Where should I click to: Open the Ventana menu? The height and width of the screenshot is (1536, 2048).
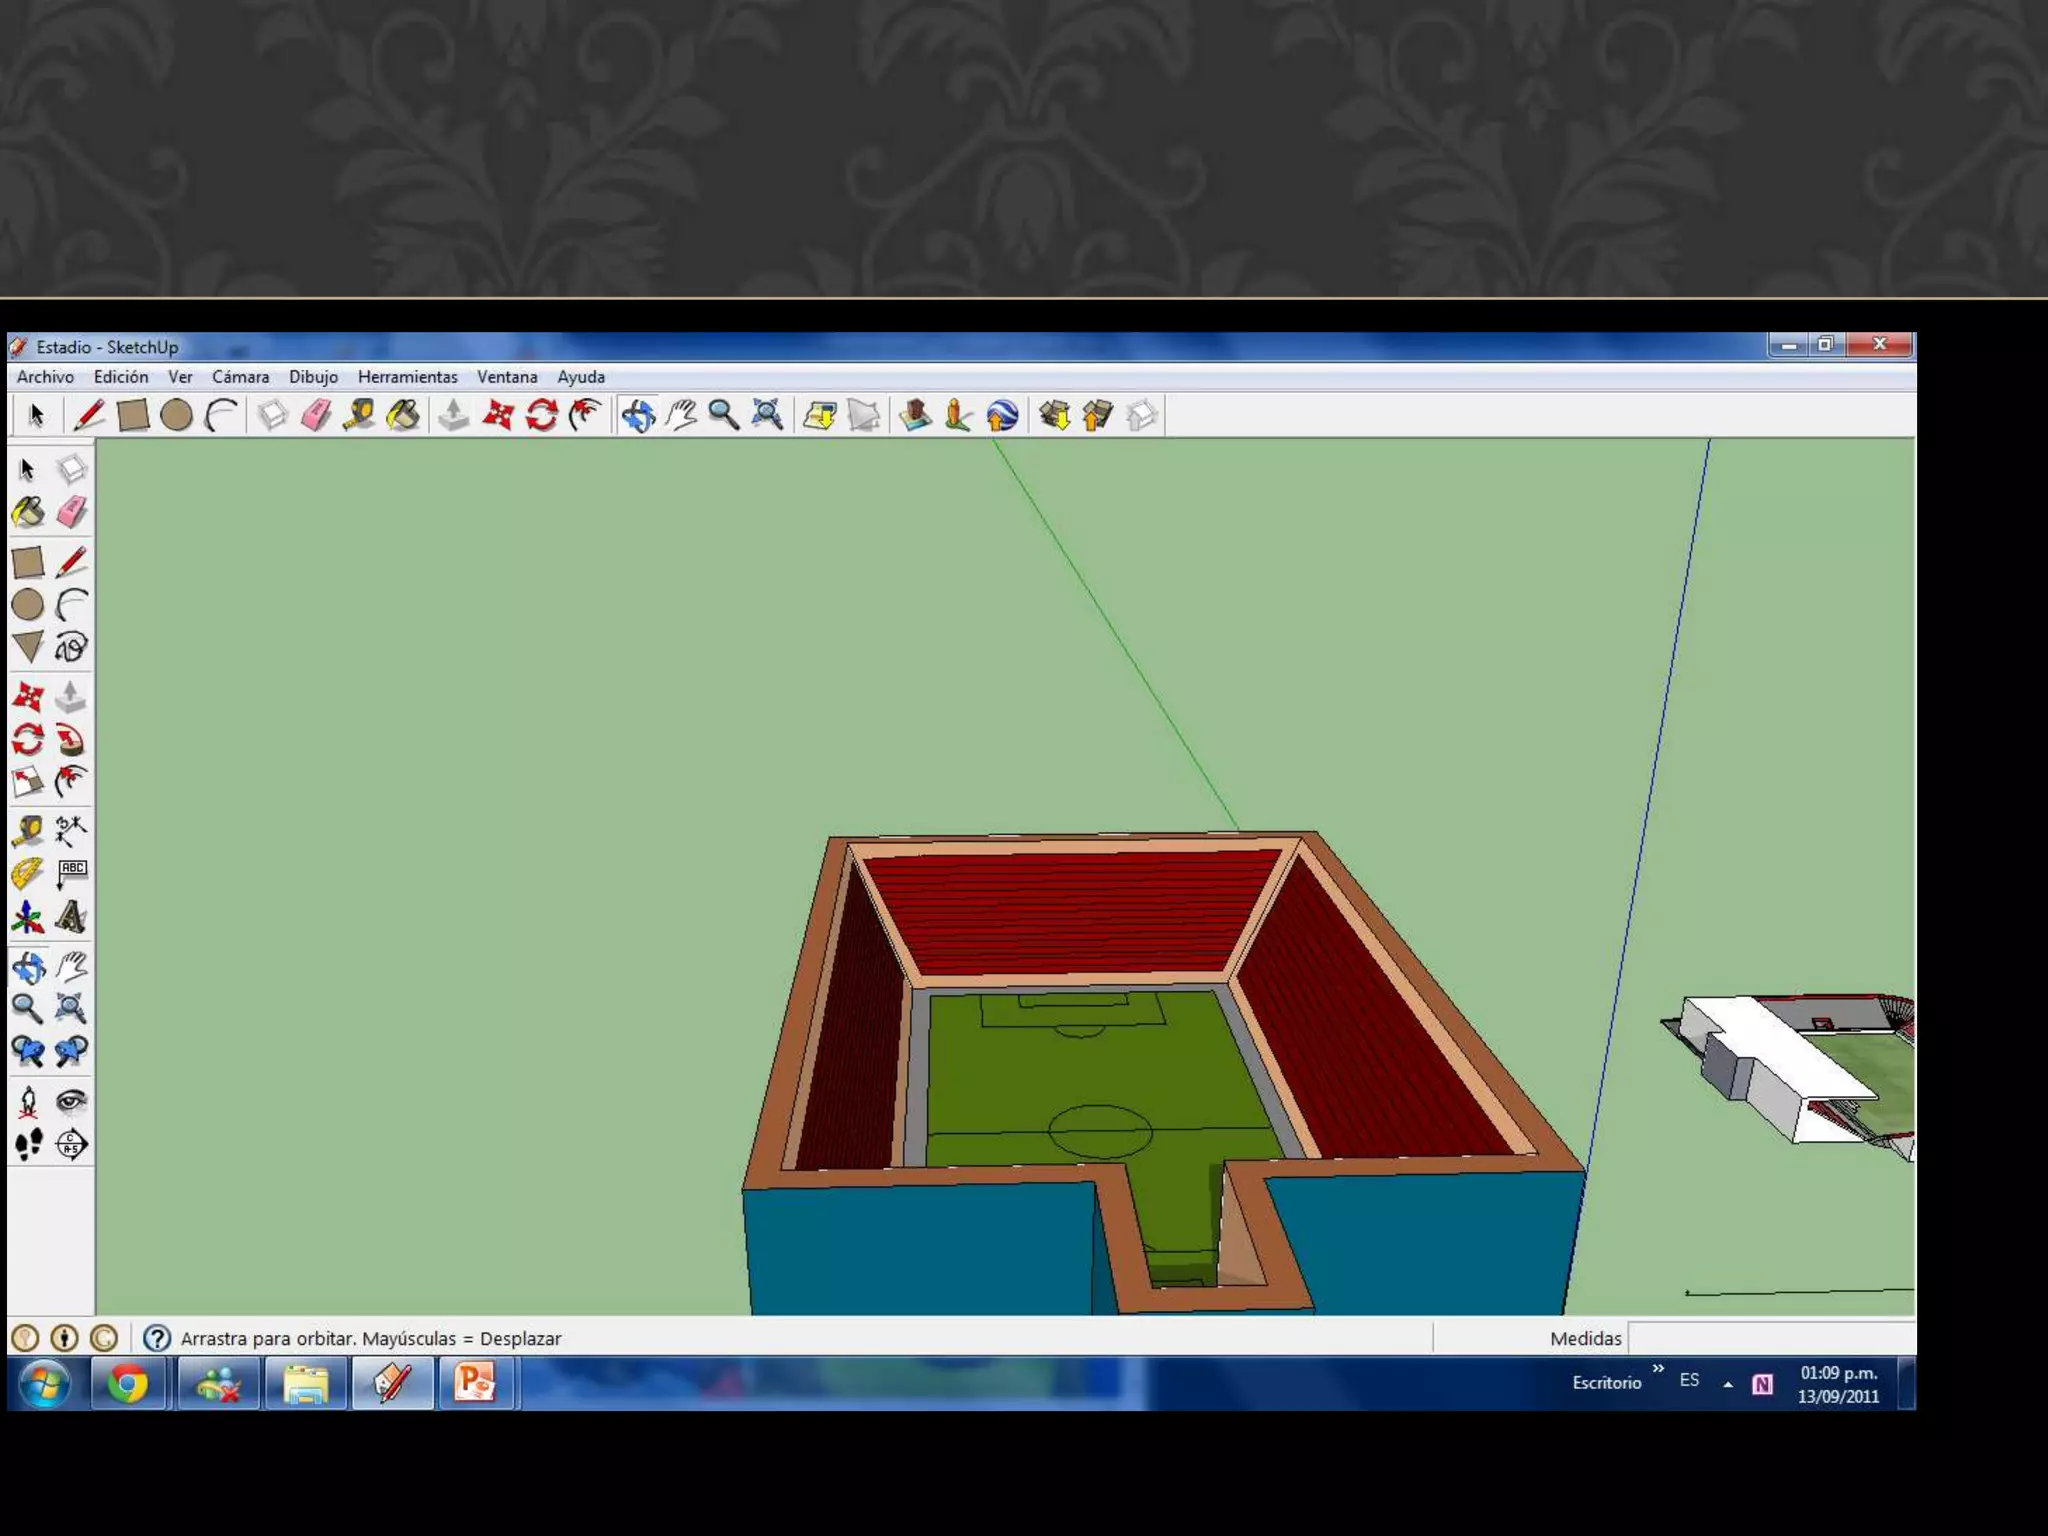coord(507,377)
